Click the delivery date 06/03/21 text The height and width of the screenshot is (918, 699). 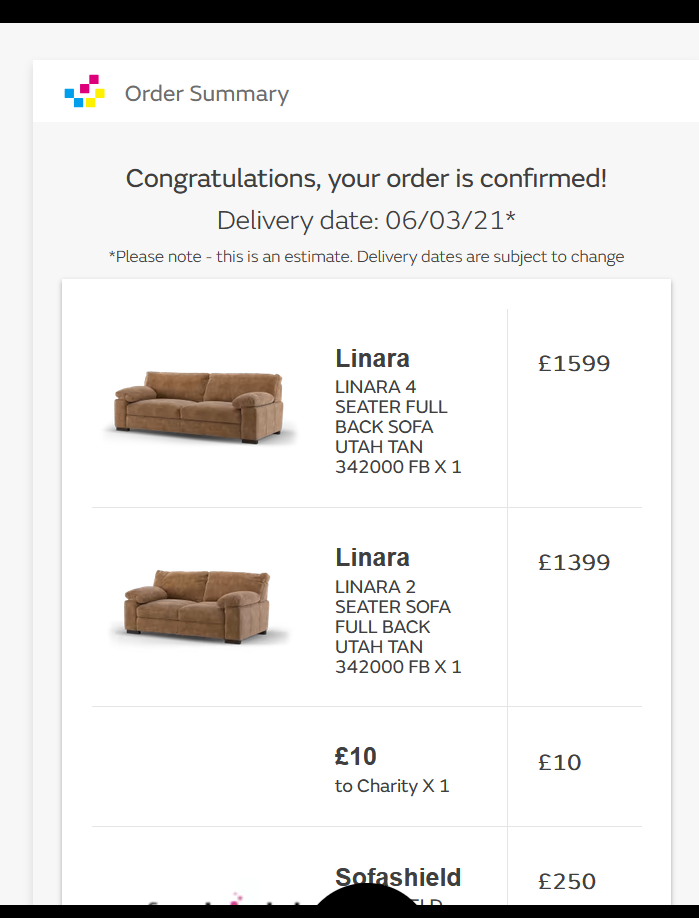pos(366,221)
